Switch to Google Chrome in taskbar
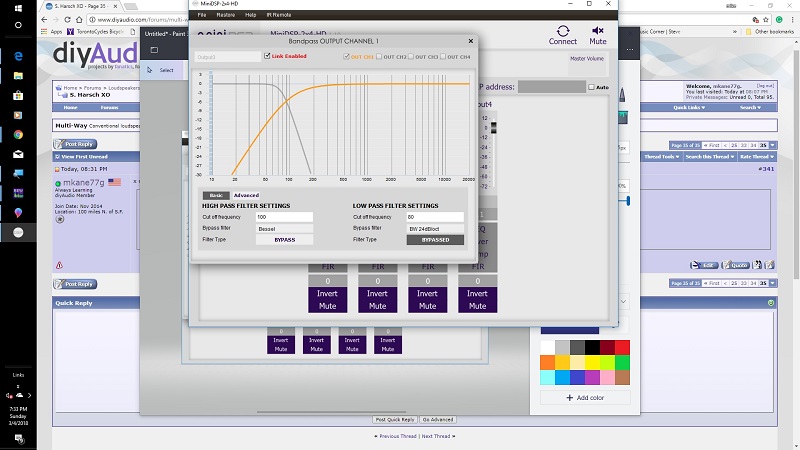The width and height of the screenshot is (800, 450). point(18,135)
